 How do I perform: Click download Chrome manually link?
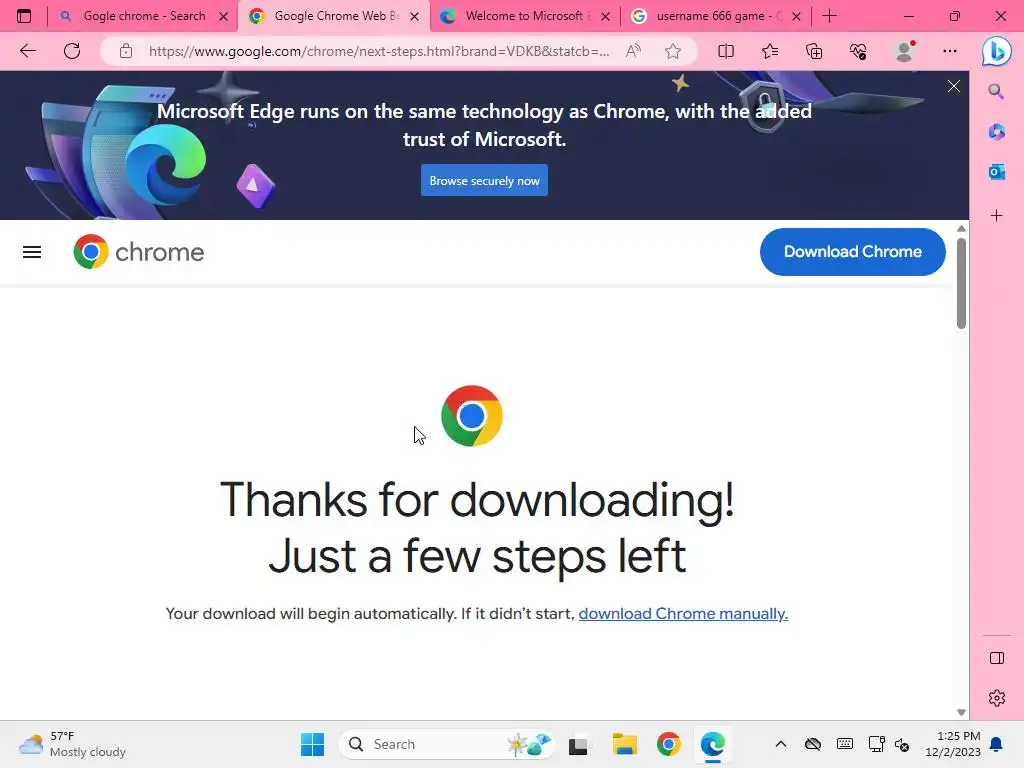pyautogui.click(x=683, y=613)
